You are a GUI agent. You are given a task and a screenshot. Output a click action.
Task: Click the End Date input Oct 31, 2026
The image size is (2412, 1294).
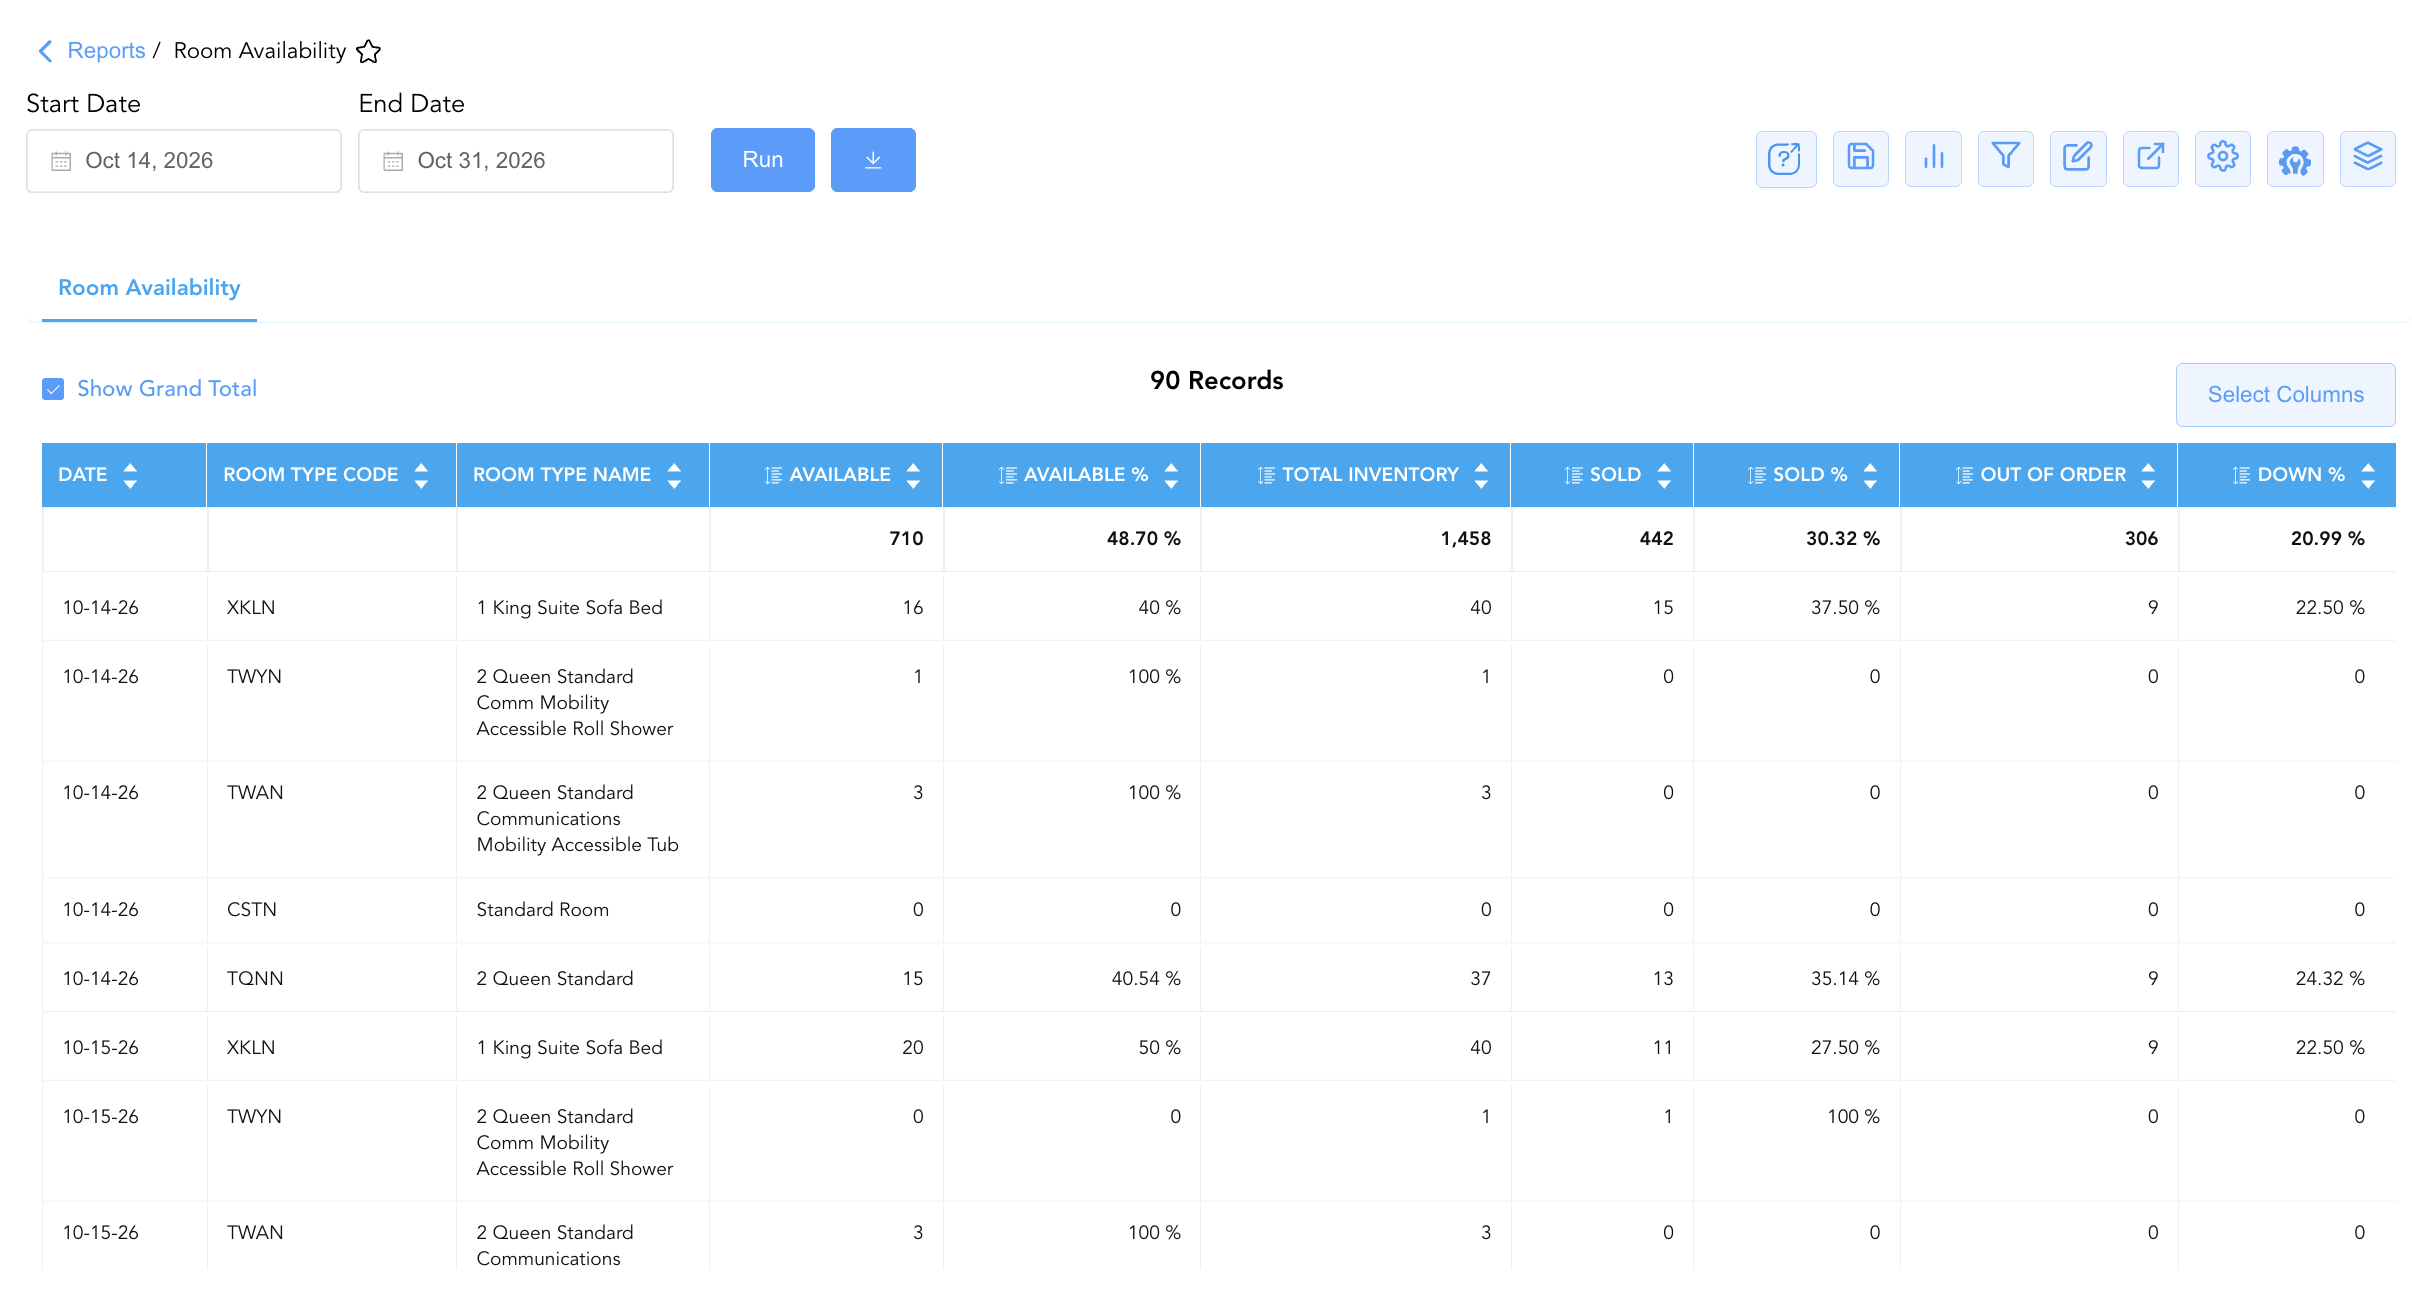[x=516, y=161]
